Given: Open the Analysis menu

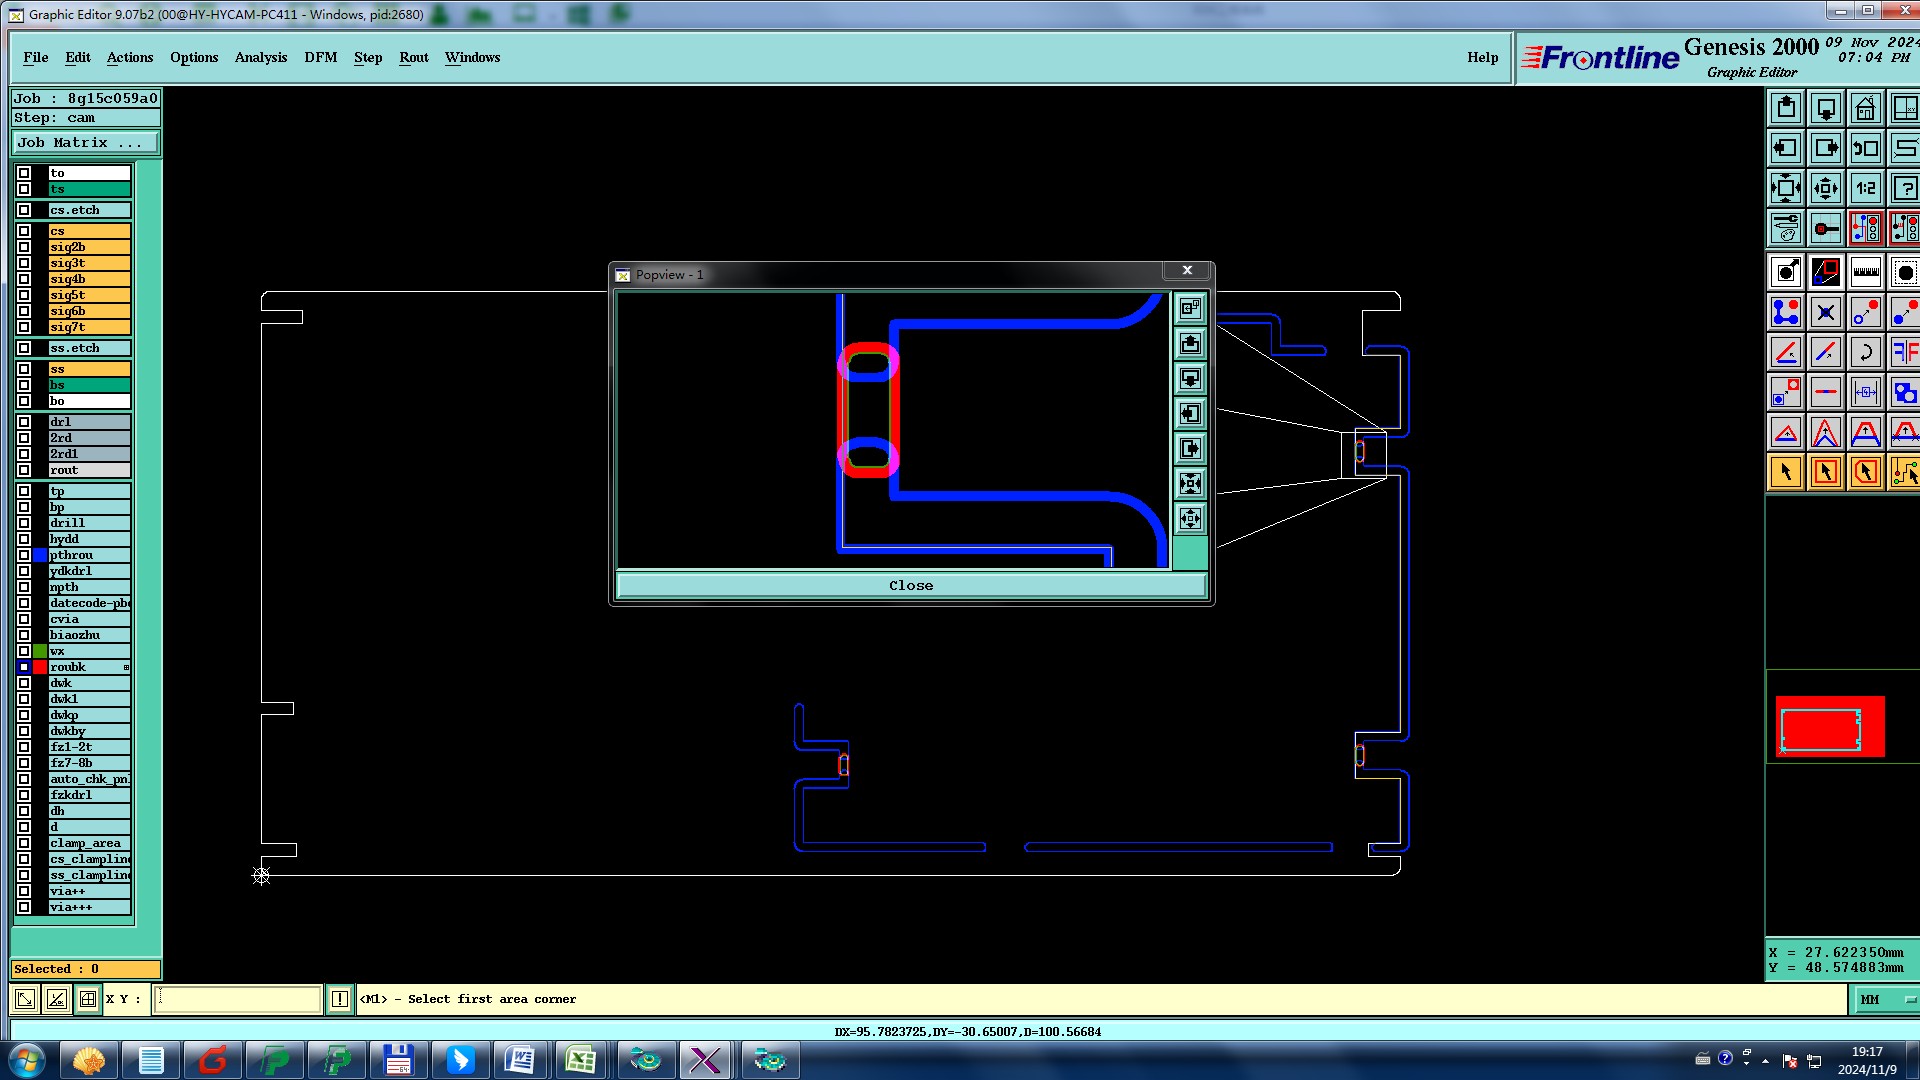Looking at the screenshot, I should point(260,57).
